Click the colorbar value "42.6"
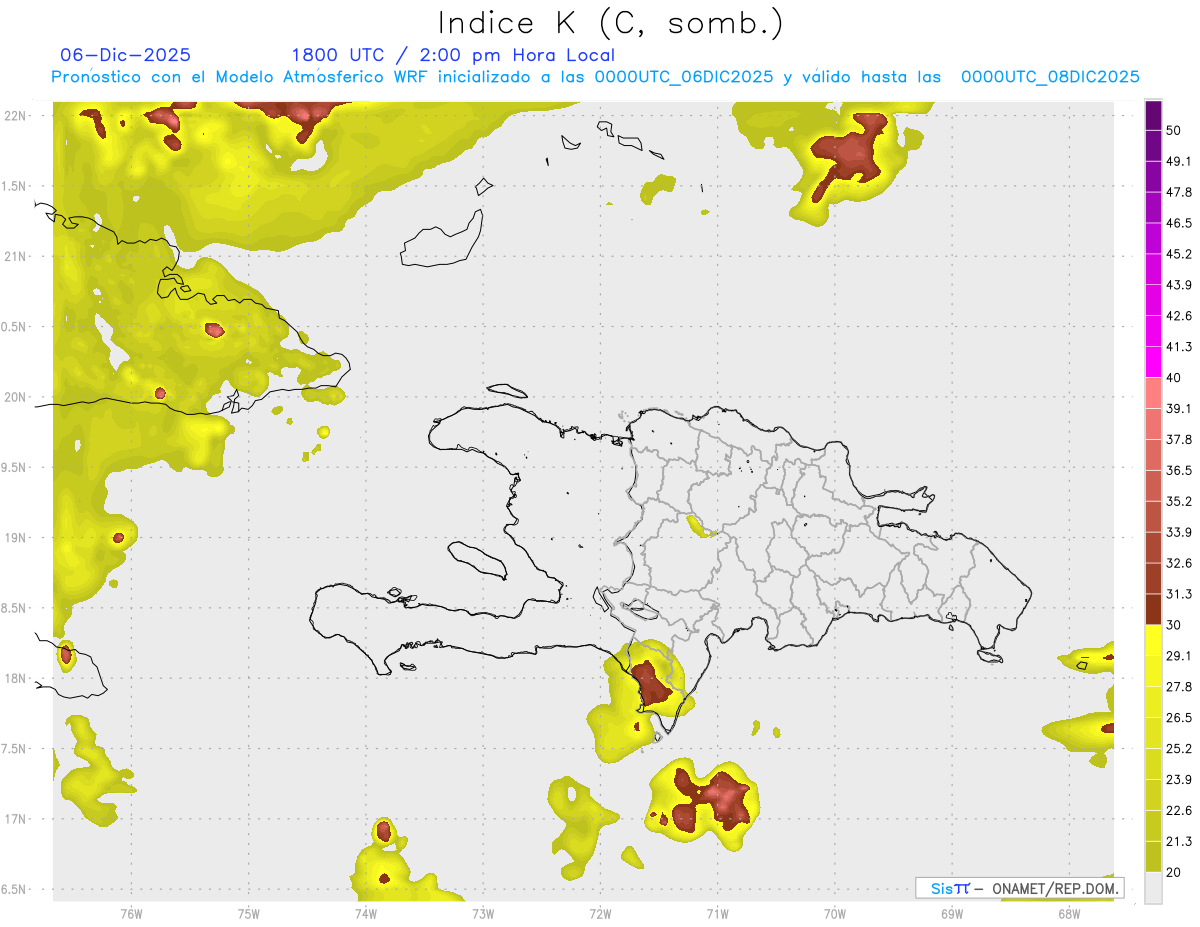 (1179, 316)
